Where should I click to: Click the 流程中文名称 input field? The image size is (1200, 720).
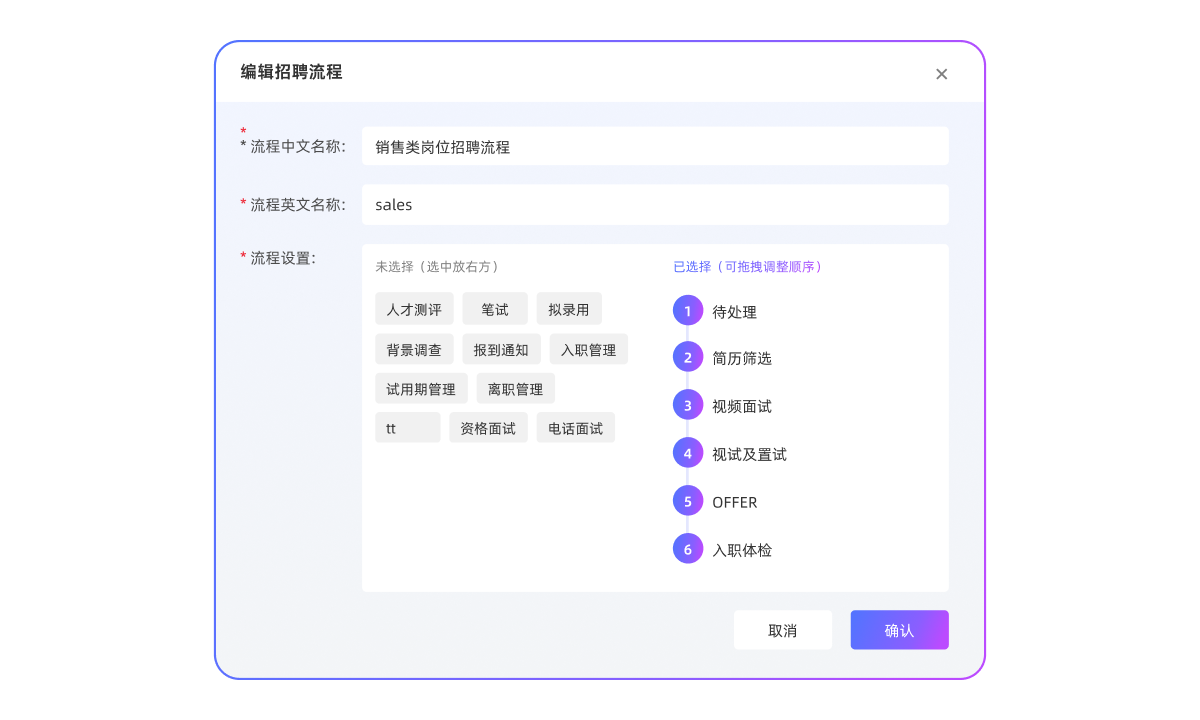655,146
